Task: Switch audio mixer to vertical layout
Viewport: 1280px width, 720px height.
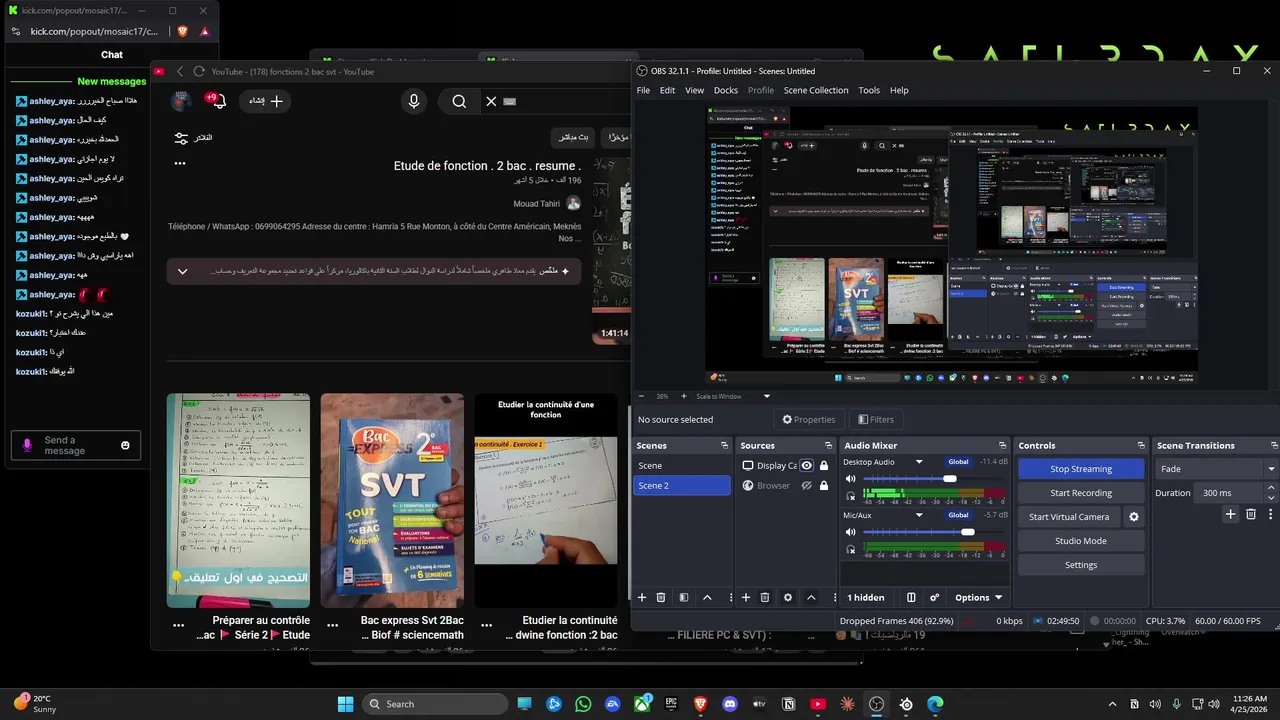Action: click(x=911, y=597)
